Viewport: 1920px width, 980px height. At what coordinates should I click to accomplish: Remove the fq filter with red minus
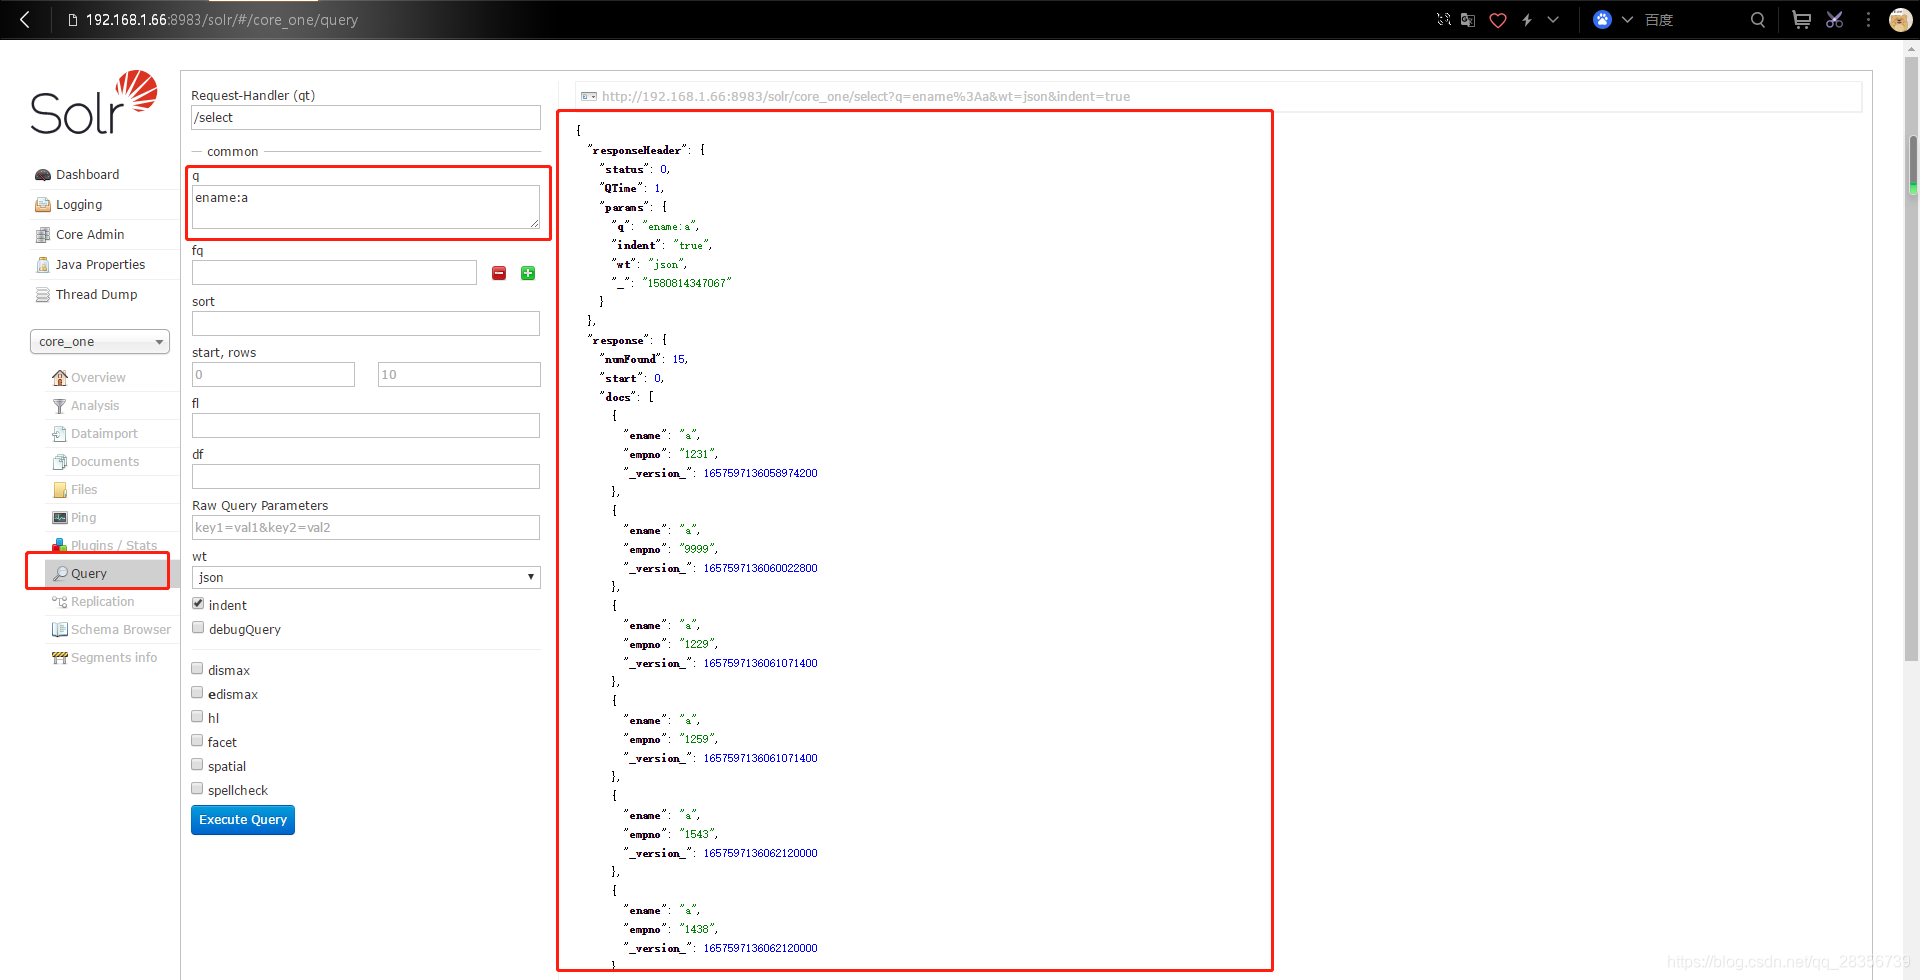499,273
